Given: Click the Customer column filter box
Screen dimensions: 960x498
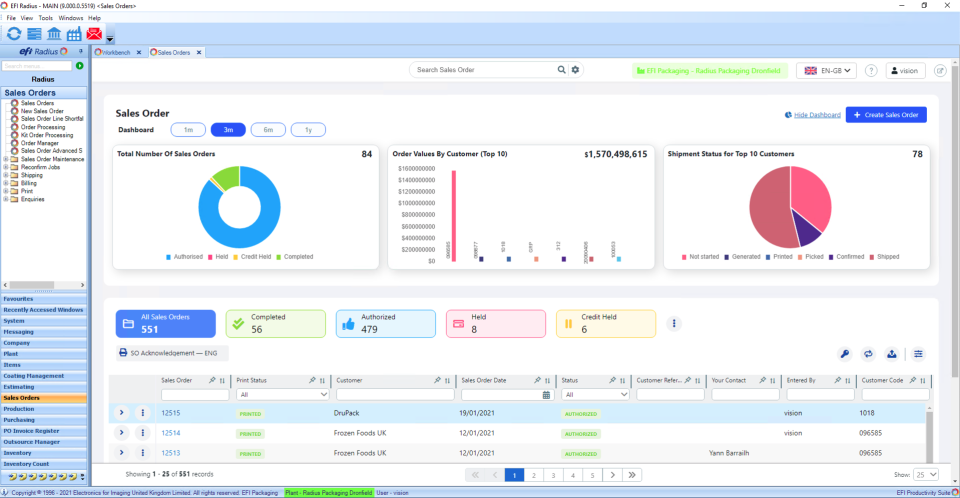Looking at the screenshot, I should [395, 395].
